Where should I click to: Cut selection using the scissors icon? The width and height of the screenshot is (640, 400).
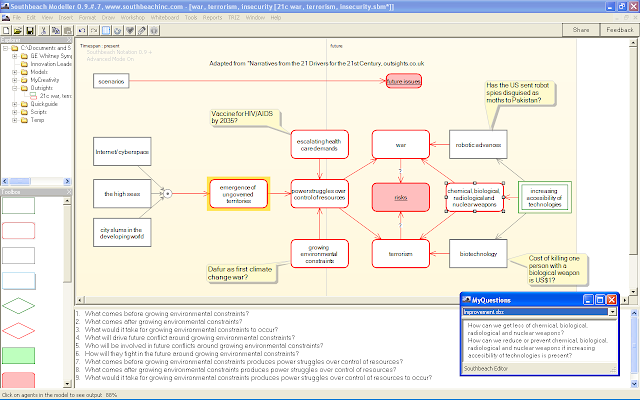pos(43,31)
